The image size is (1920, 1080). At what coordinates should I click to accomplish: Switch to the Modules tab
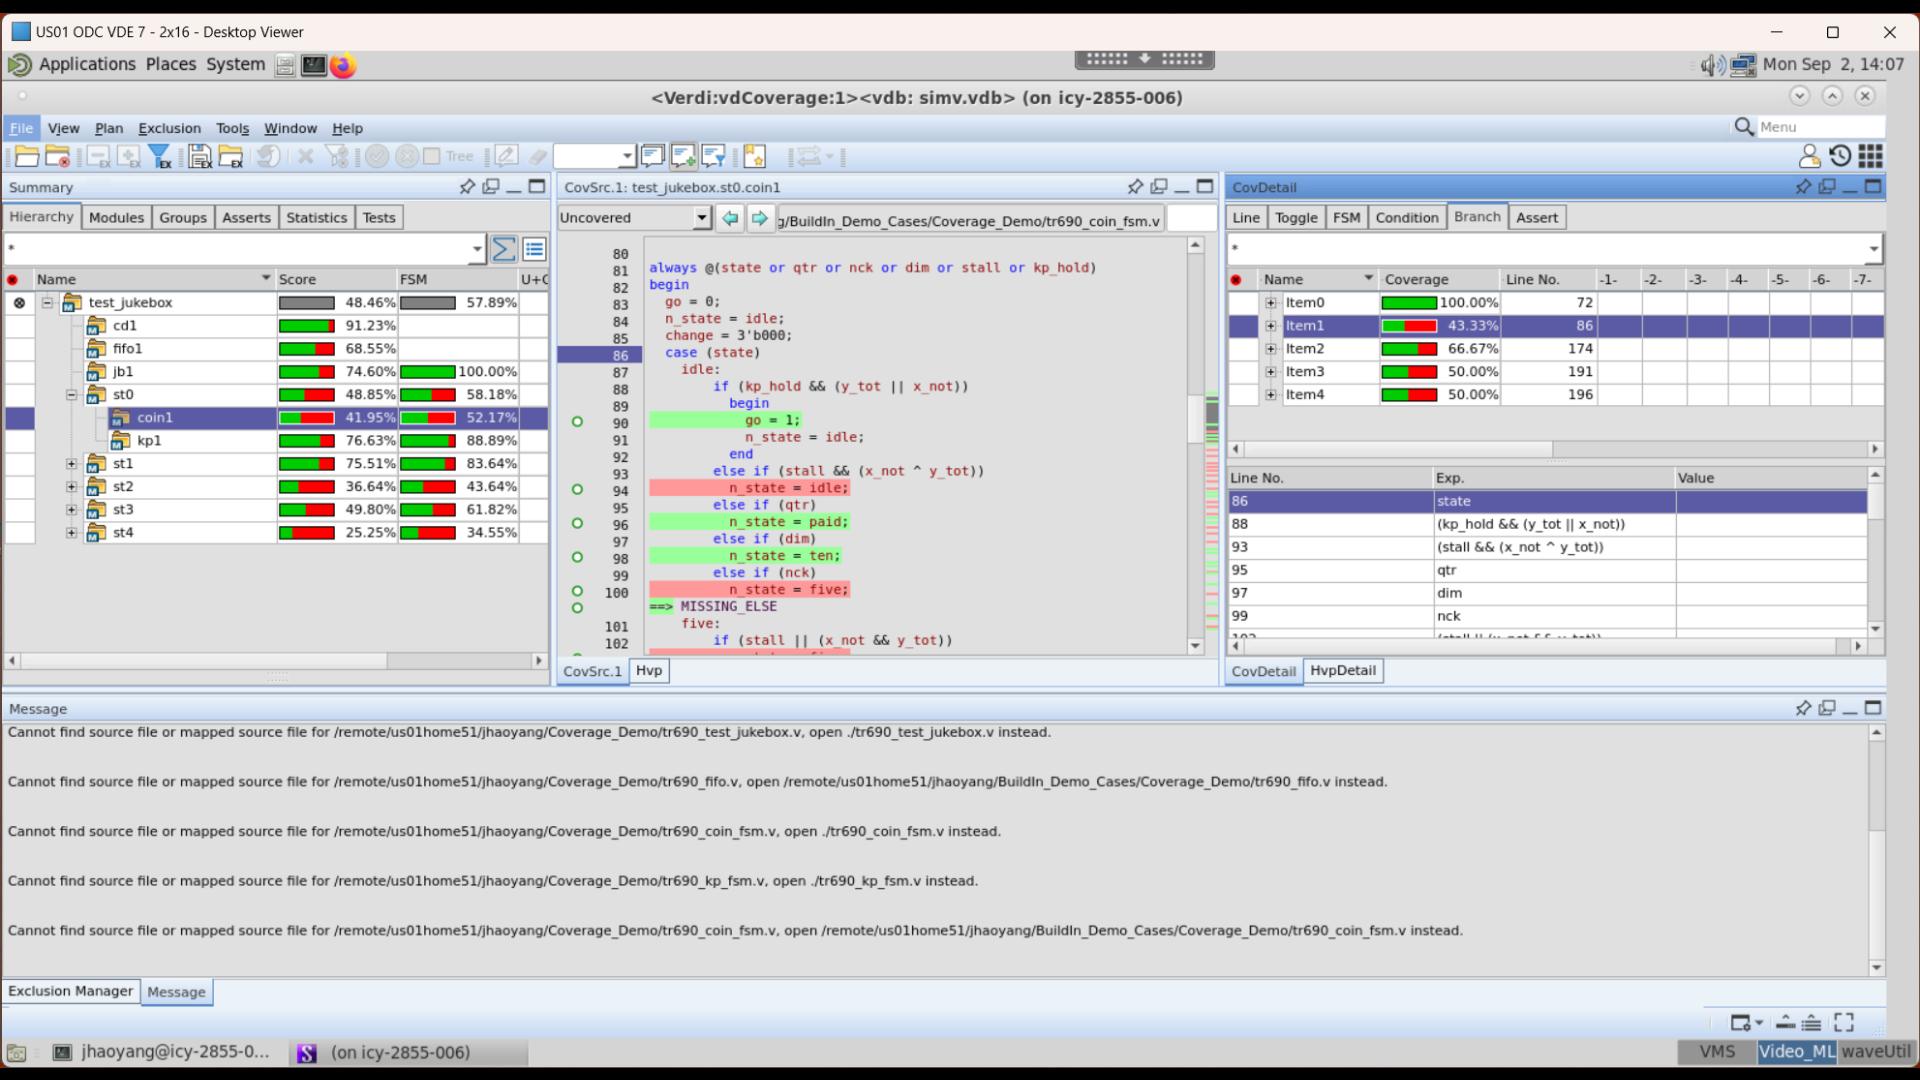coord(116,218)
